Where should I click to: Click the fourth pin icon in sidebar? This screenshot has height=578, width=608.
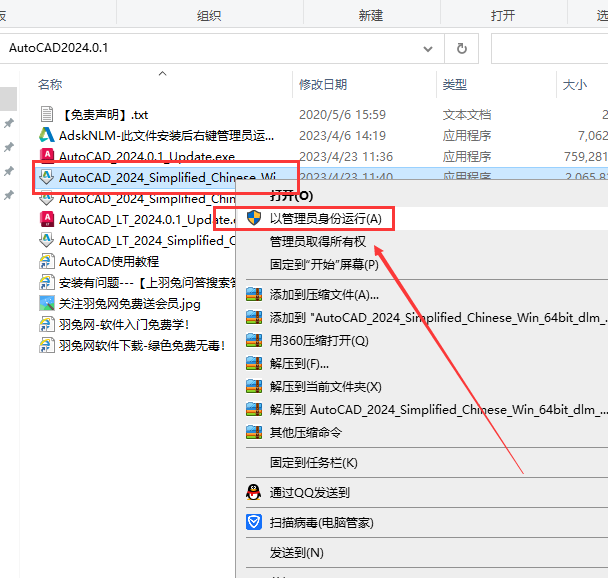pyautogui.click(x=9, y=195)
